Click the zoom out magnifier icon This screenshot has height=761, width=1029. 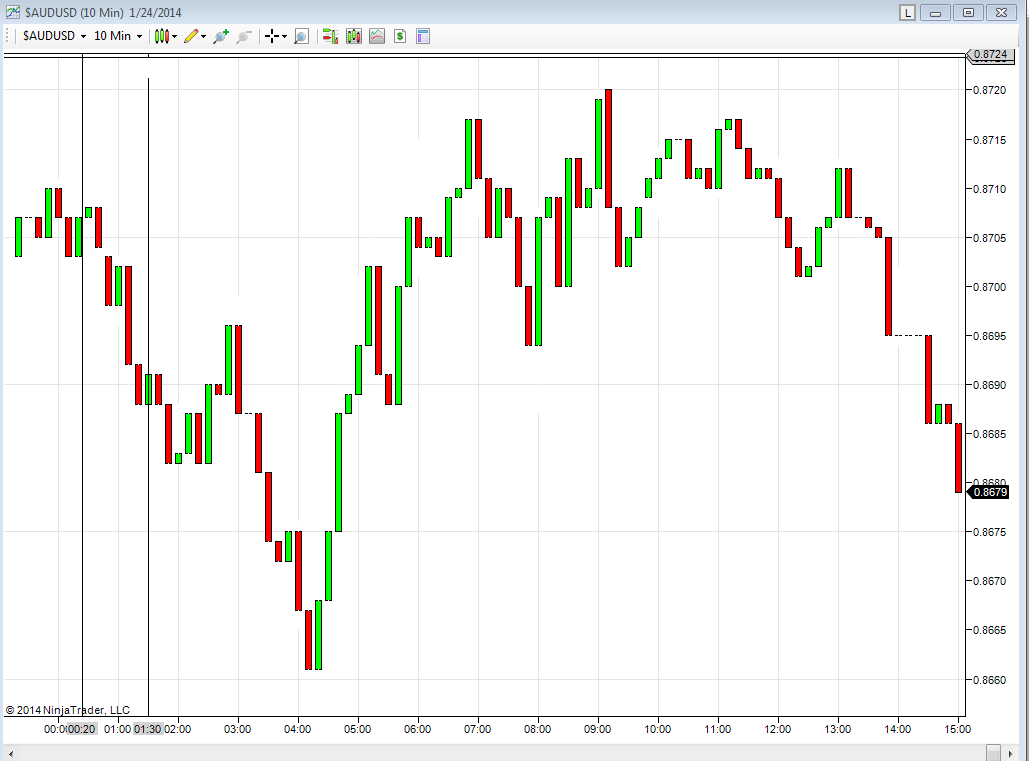(x=244, y=36)
